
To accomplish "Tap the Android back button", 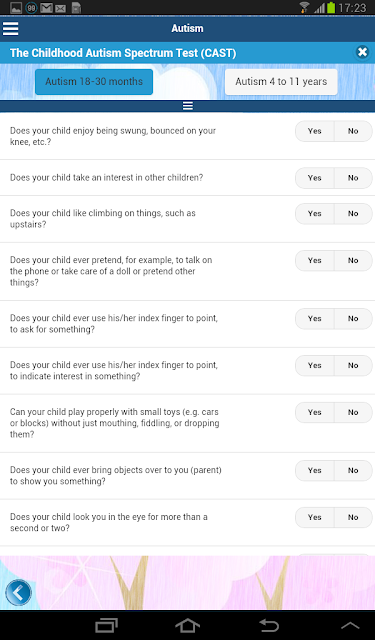I will click(x=269, y=625).
